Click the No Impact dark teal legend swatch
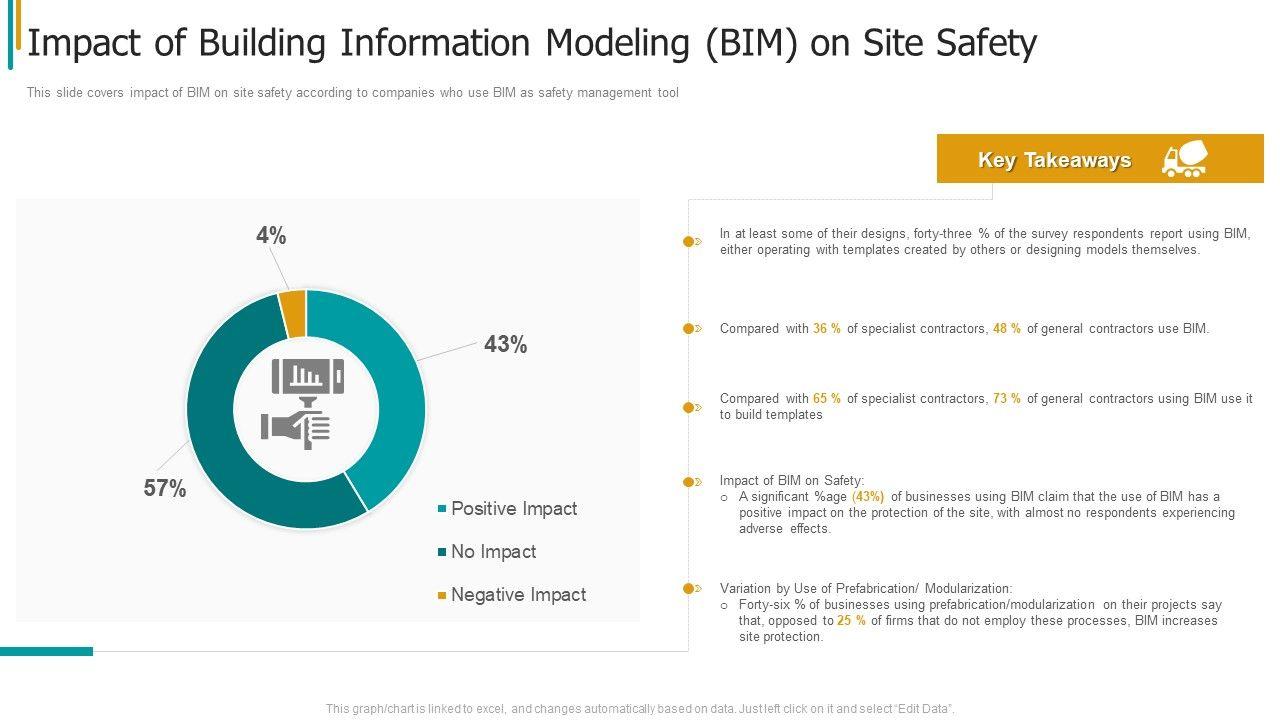This screenshot has width=1280, height=720. 442,553
